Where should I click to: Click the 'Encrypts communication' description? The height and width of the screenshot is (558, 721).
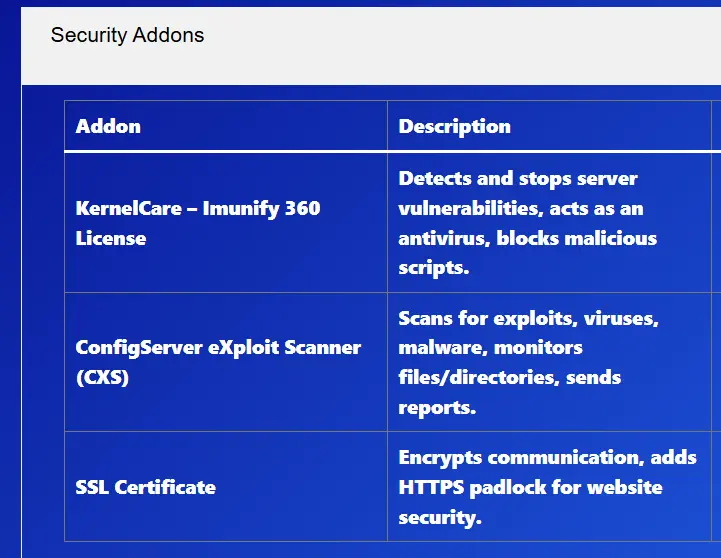click(547, 487)
